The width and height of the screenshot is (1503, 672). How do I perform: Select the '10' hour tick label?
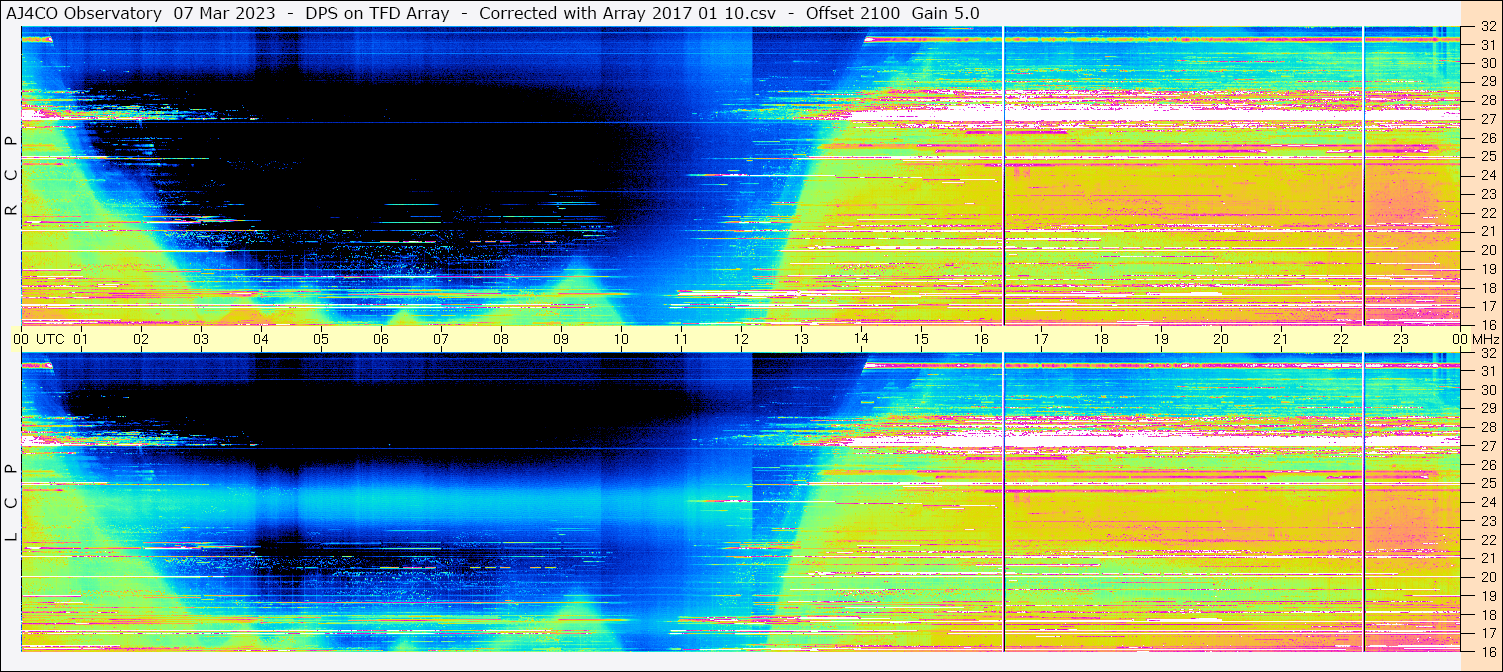point(621,339)
